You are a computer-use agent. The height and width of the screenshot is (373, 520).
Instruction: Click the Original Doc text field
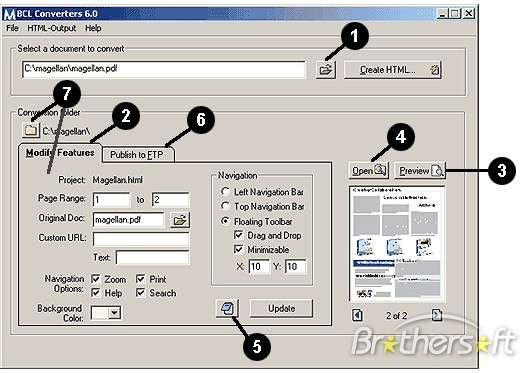129,220
